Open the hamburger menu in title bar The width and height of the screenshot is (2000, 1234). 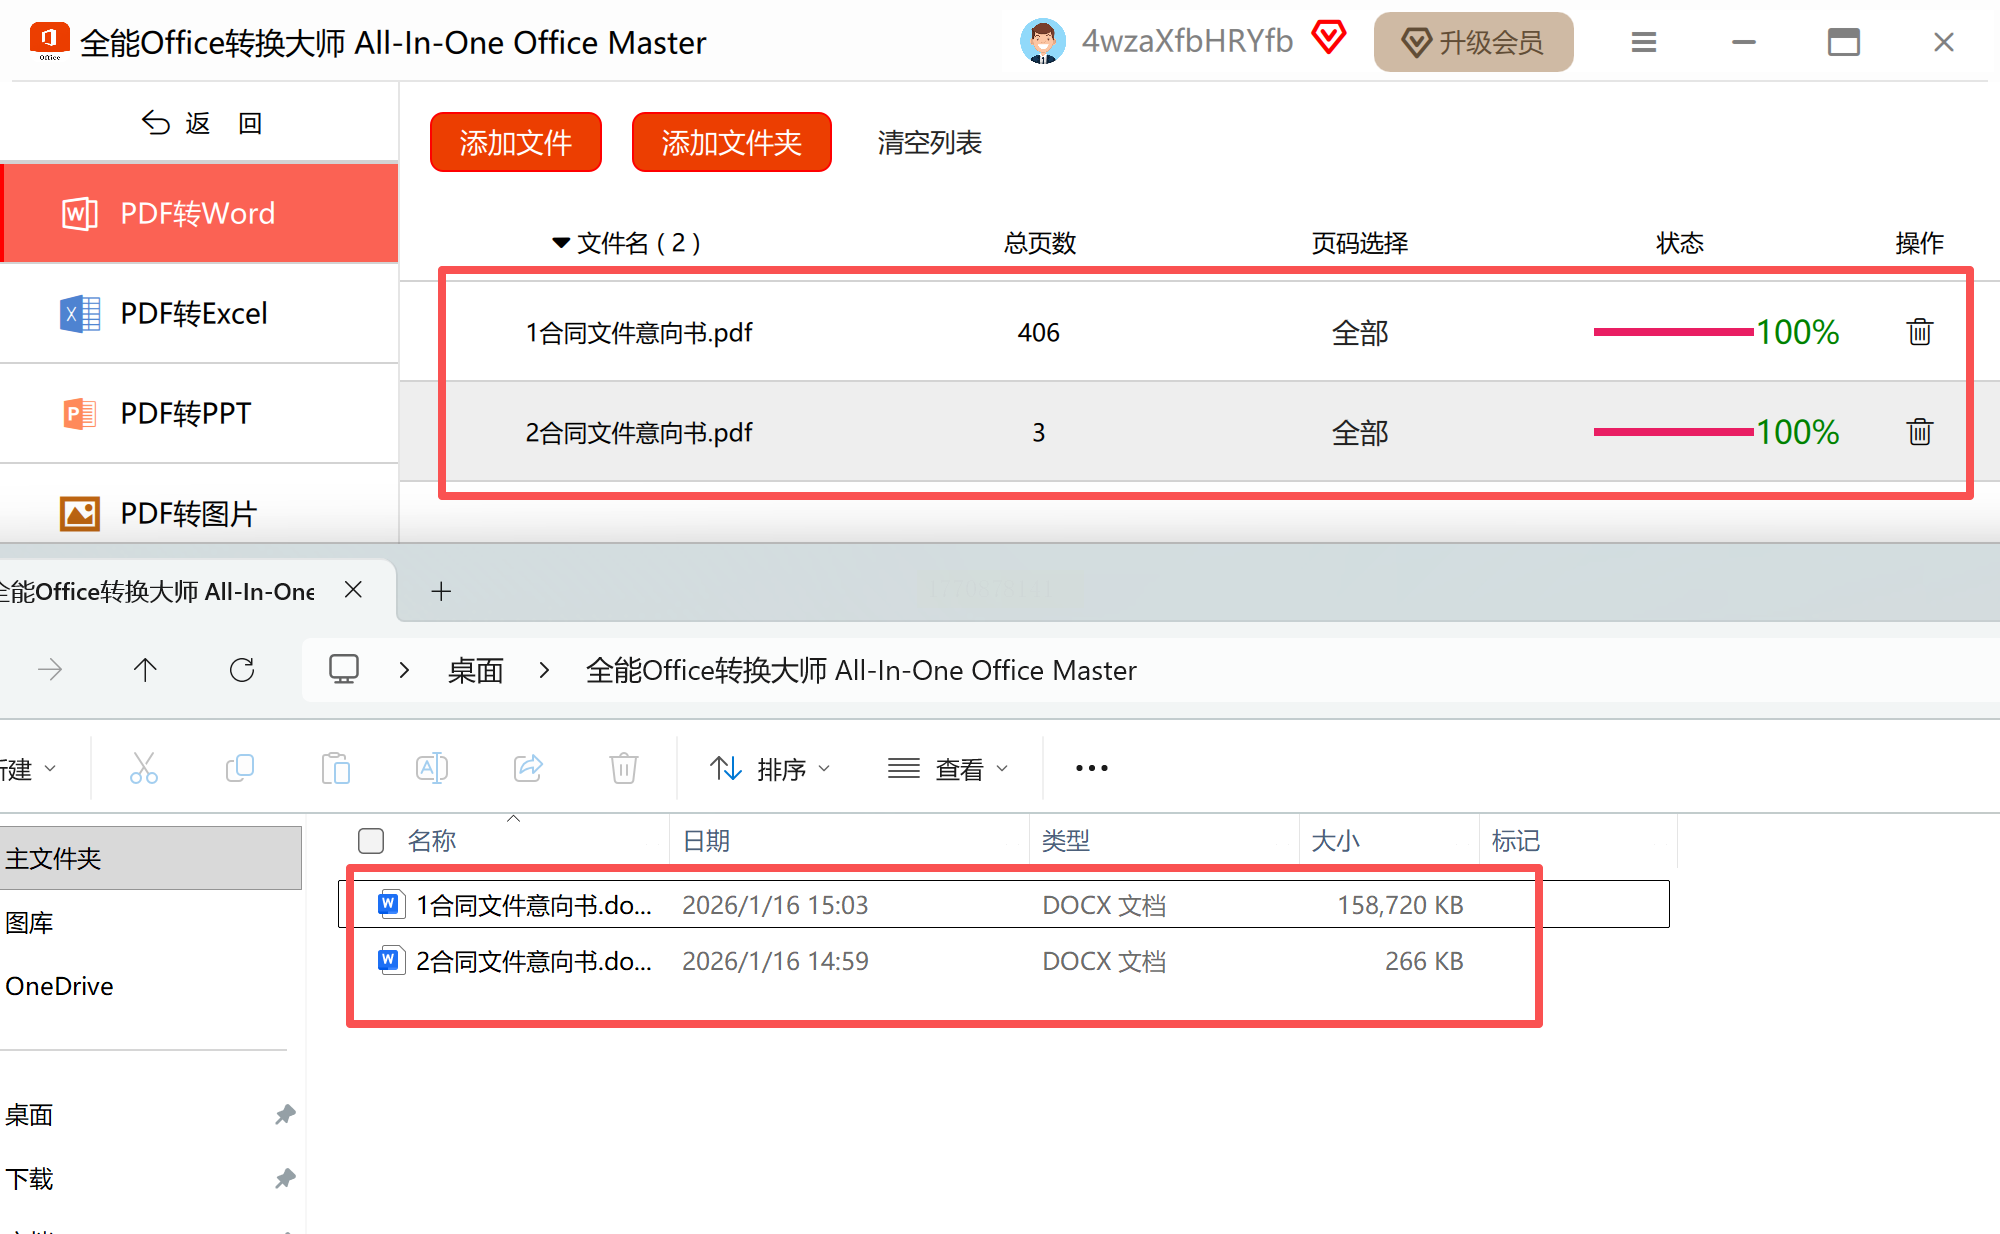[1644, 42]
